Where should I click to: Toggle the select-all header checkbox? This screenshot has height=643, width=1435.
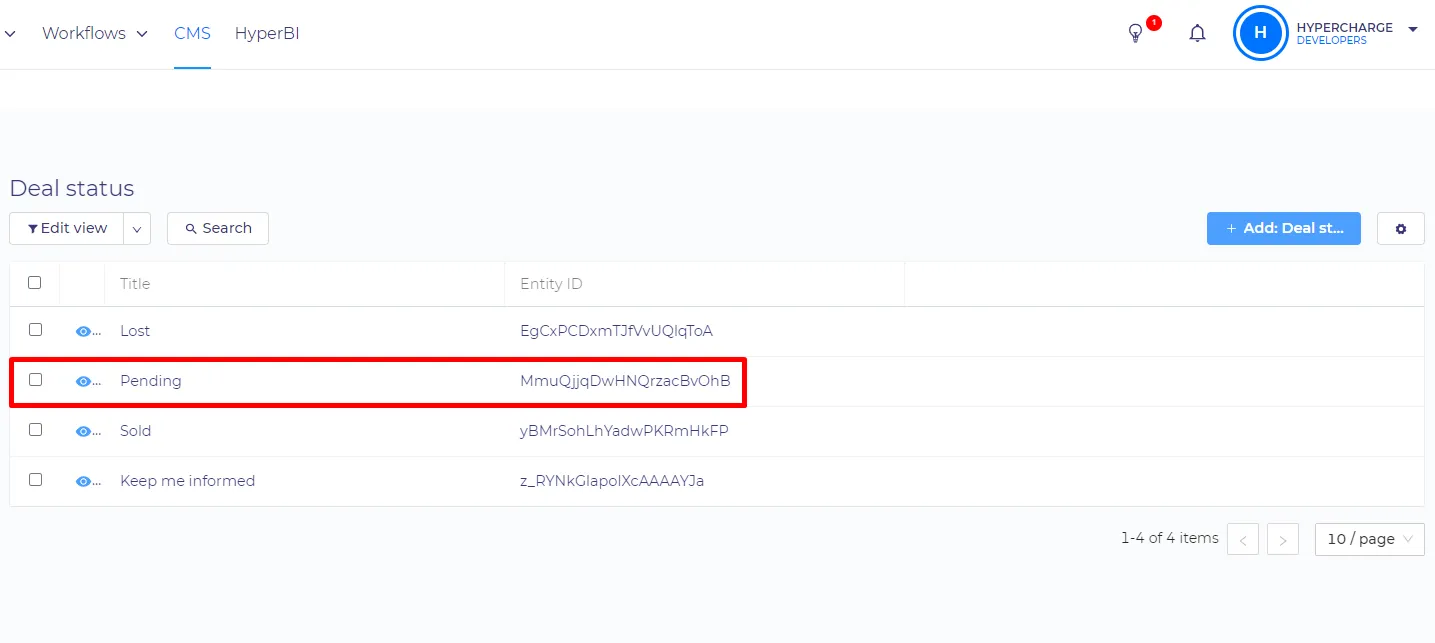(35, 283)
